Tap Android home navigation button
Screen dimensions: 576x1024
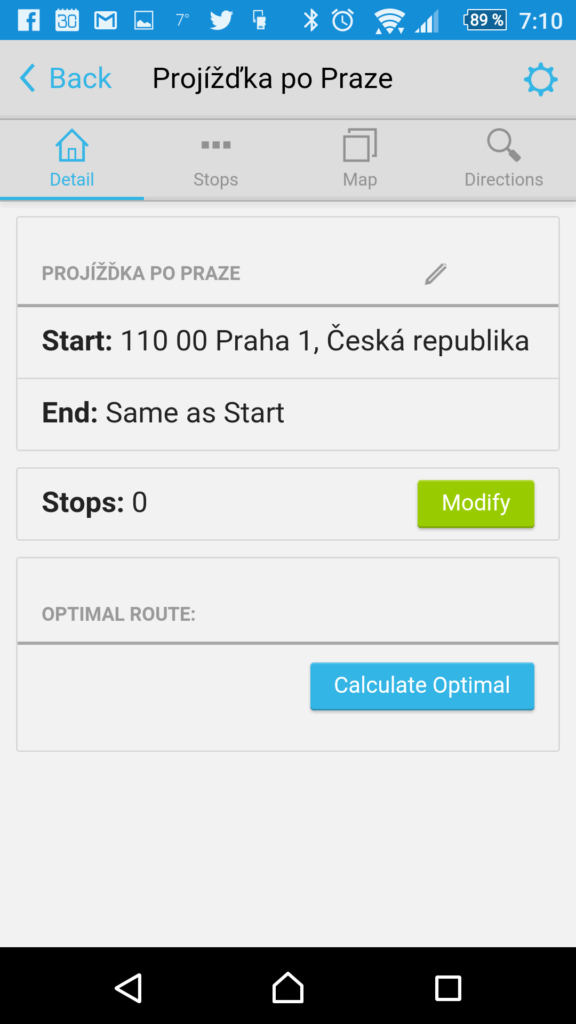(288, 987)
